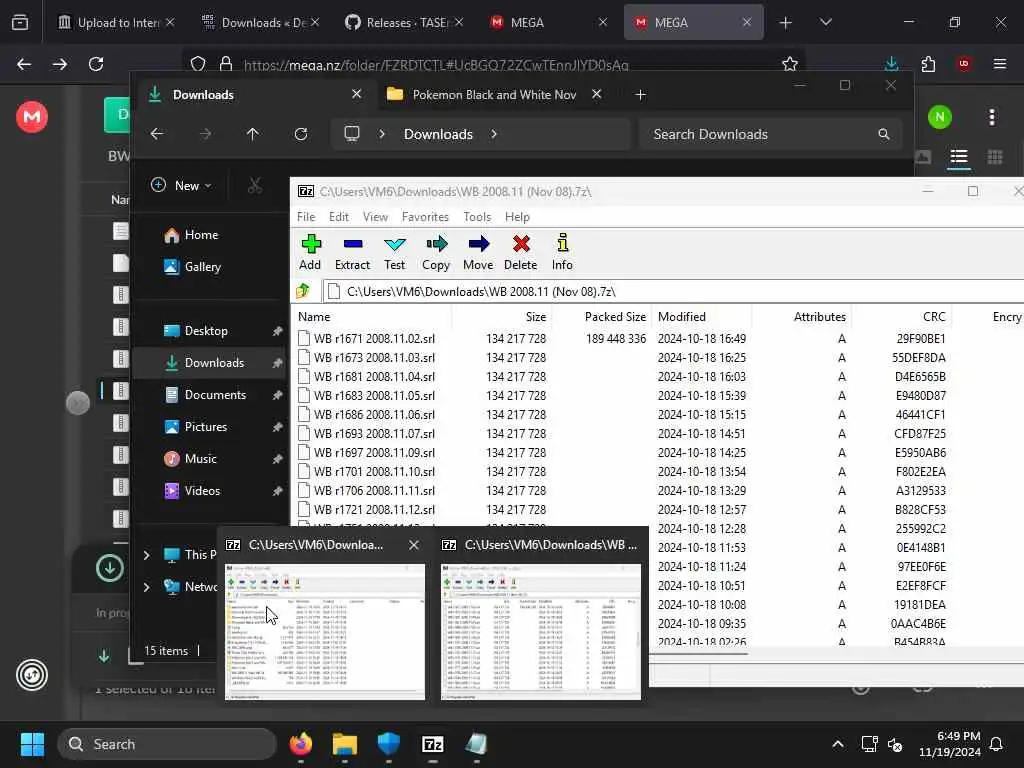Click Explorer Up arrow
The image size is (1024, 768).
[253, 134]
